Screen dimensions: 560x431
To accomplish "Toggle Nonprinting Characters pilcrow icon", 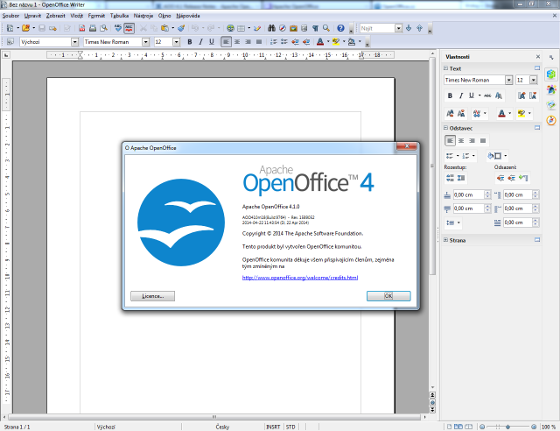I will (315, 28).
